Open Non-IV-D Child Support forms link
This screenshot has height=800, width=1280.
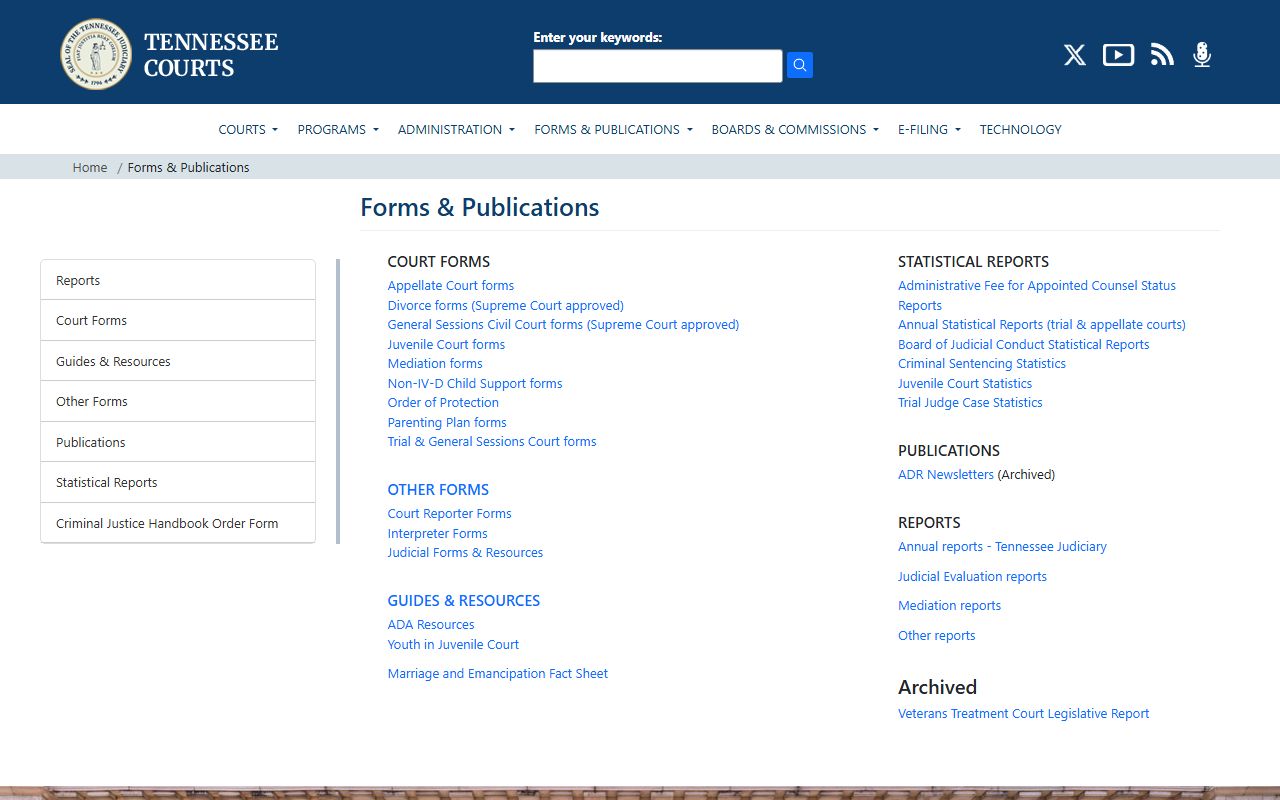(x=475, y=383)
